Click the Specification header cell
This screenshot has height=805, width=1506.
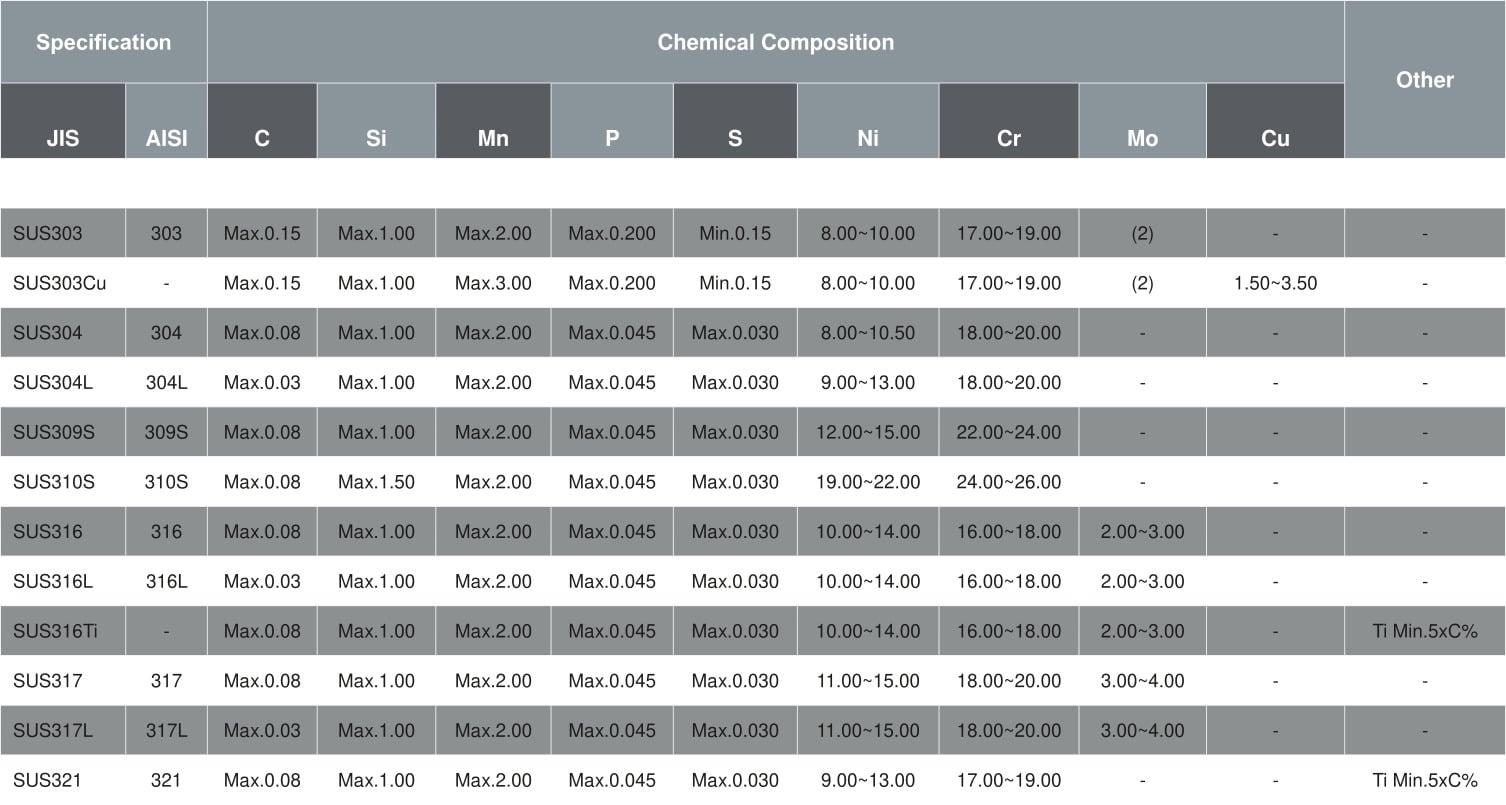(x=103, y=42)
